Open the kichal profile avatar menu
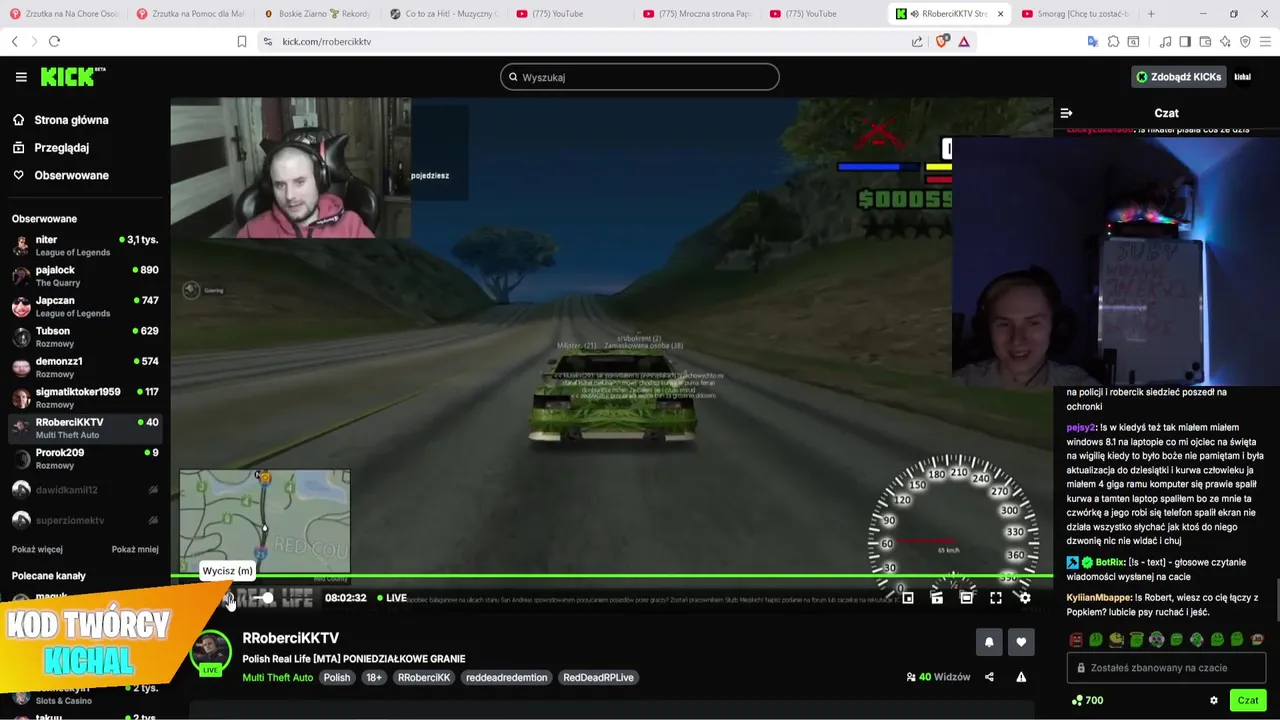The width and height of the screenshot is (1280, 720). [x=1243, y=77]
